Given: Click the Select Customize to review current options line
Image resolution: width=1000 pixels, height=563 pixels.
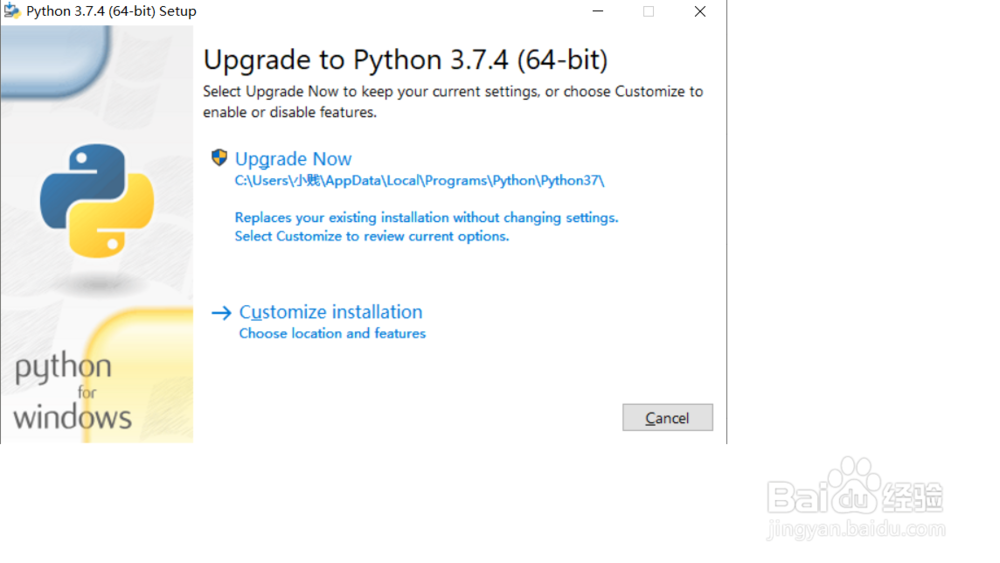Looking at the screenshot, I should [372, 236].
